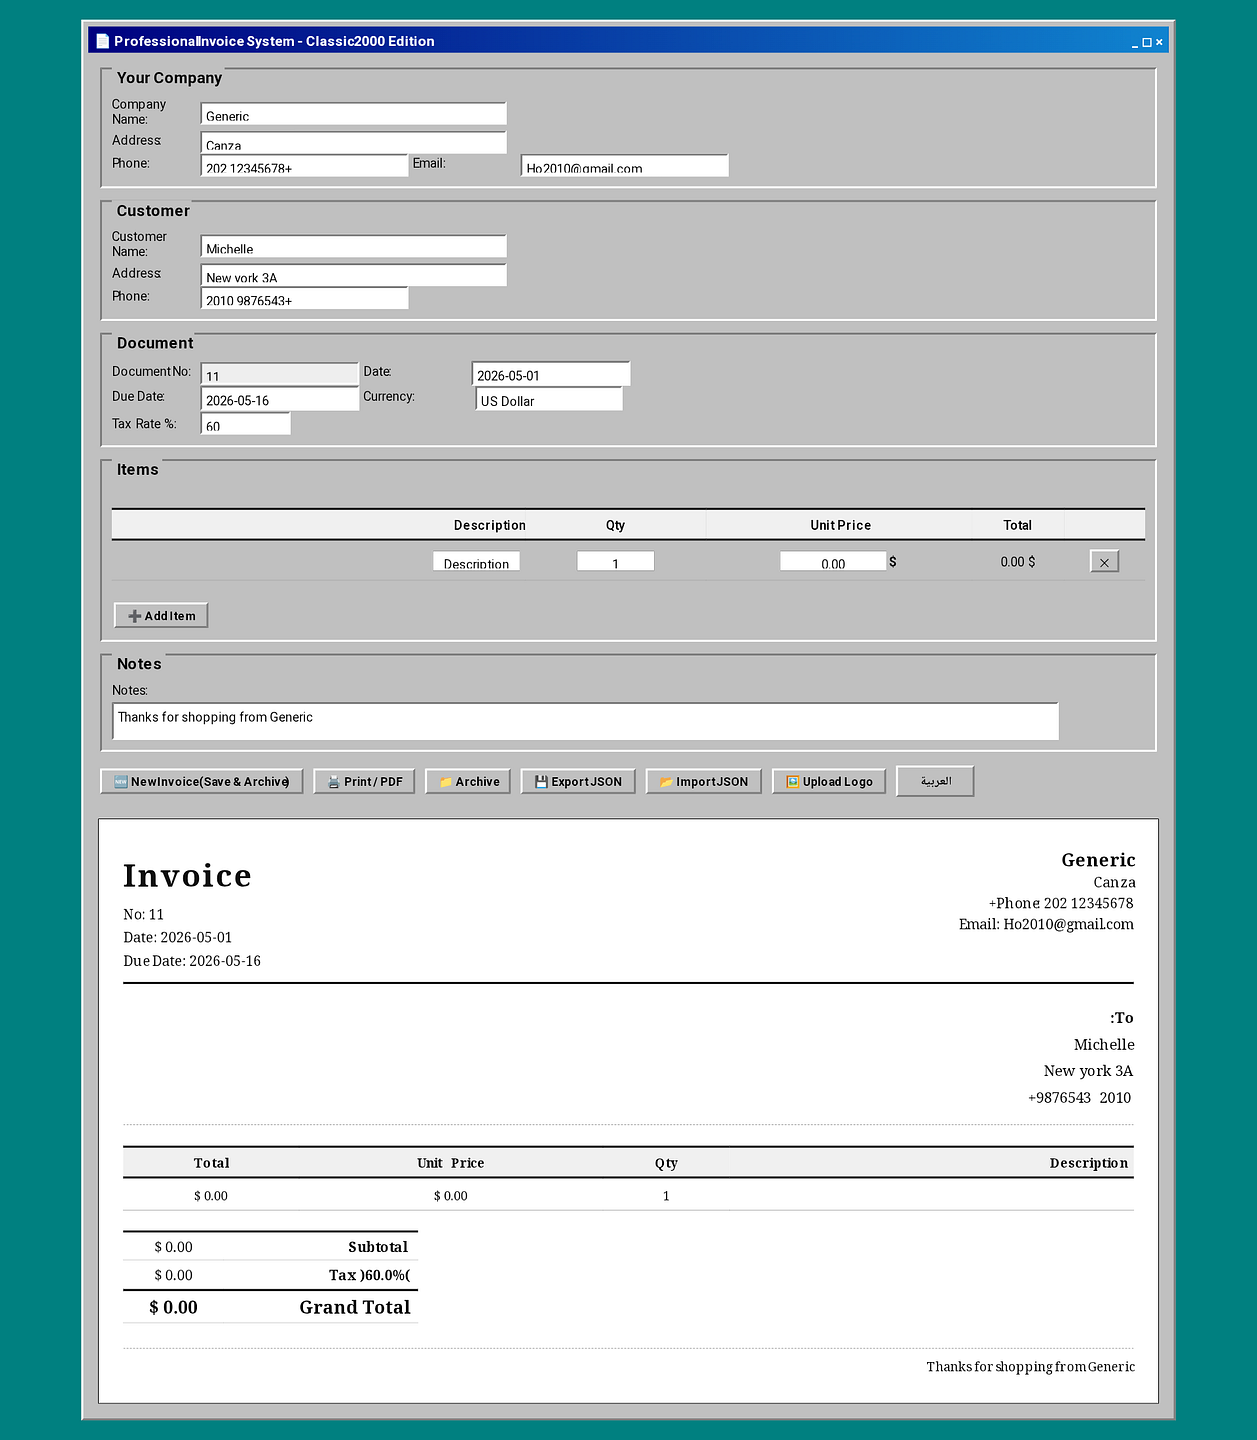Image resolution: width=1257 pixels, height=1440 pixels.
Task: Click the customer Address field New york 3A
Action: [x=354, y=275]
